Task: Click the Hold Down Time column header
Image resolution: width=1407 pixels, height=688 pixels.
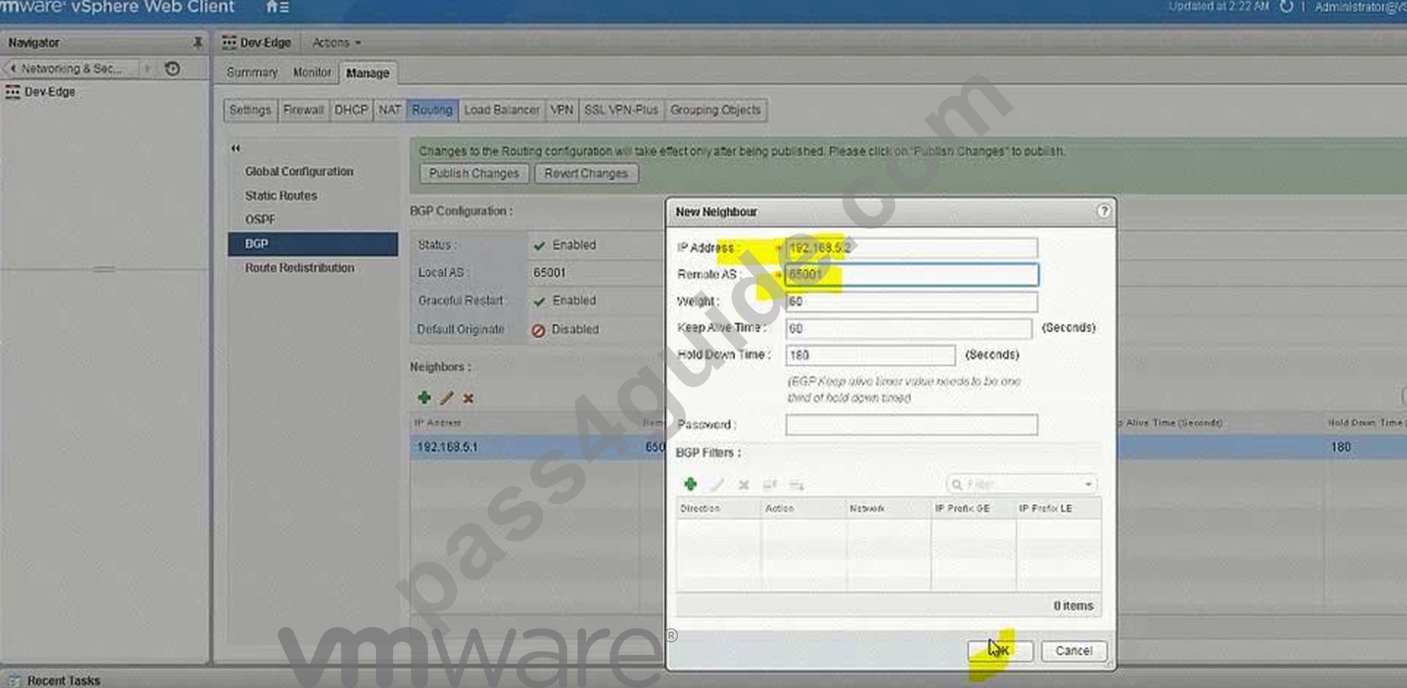Action: click(1365, 423)
